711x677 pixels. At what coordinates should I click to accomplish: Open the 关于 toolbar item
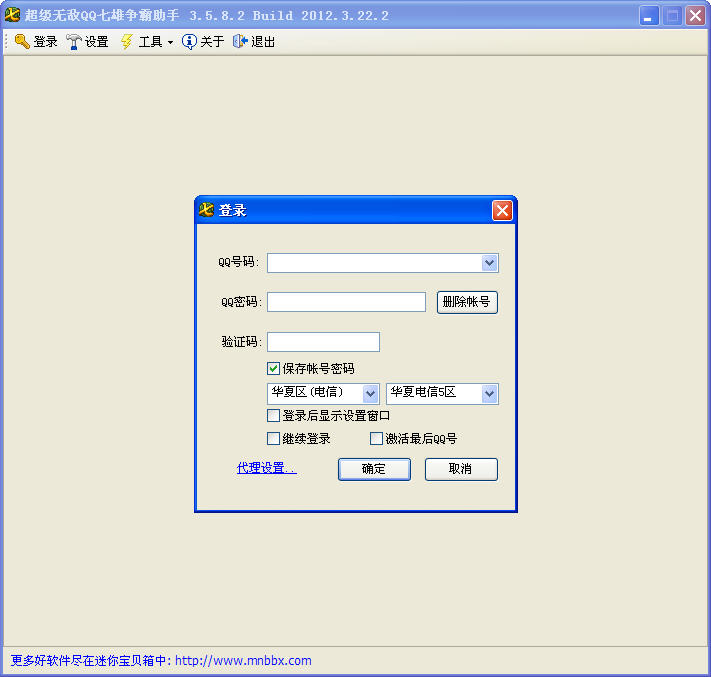(203, 42)
